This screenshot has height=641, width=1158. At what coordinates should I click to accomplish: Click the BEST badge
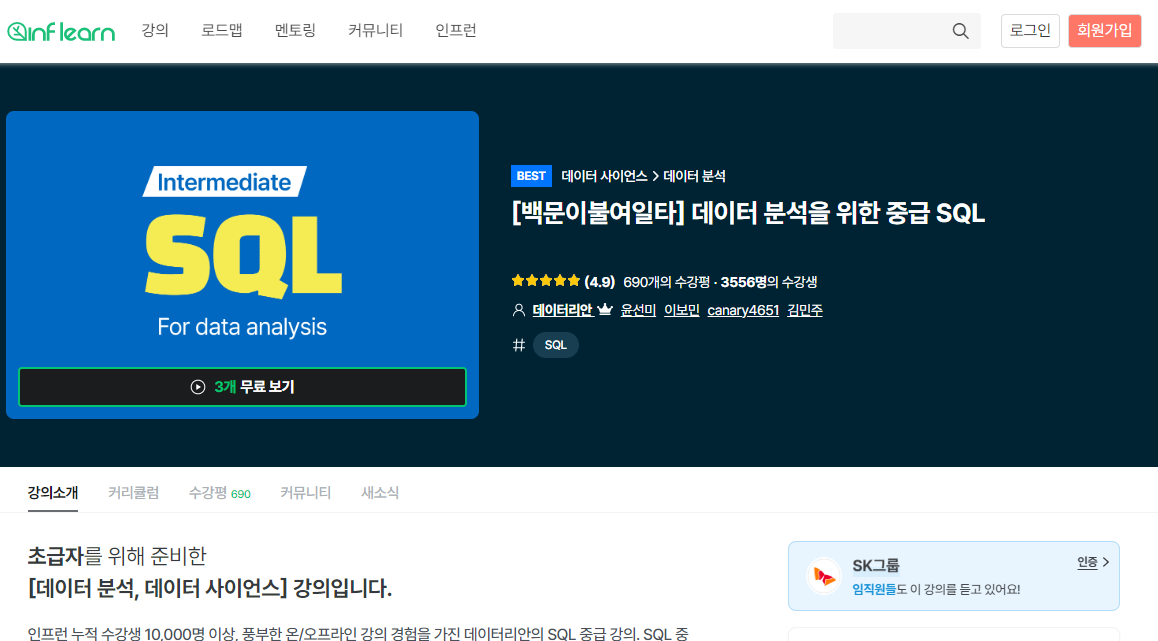[x=531, y=176]
